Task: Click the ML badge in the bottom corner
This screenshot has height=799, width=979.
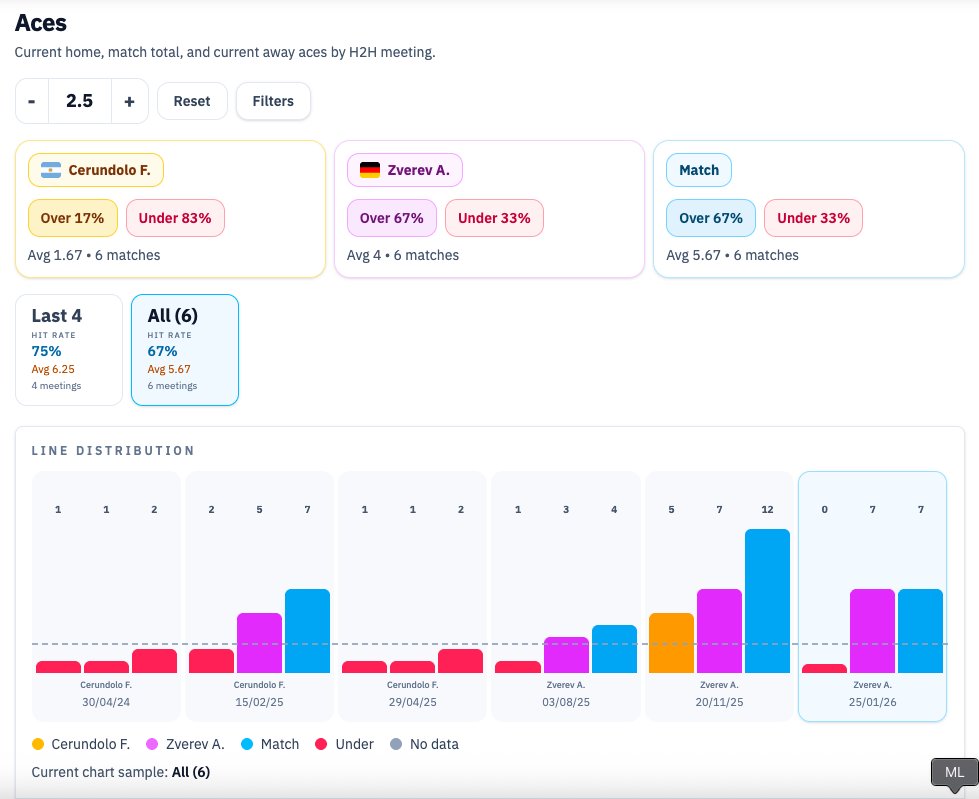Action: pyautogui.click(x=952, y=772)
